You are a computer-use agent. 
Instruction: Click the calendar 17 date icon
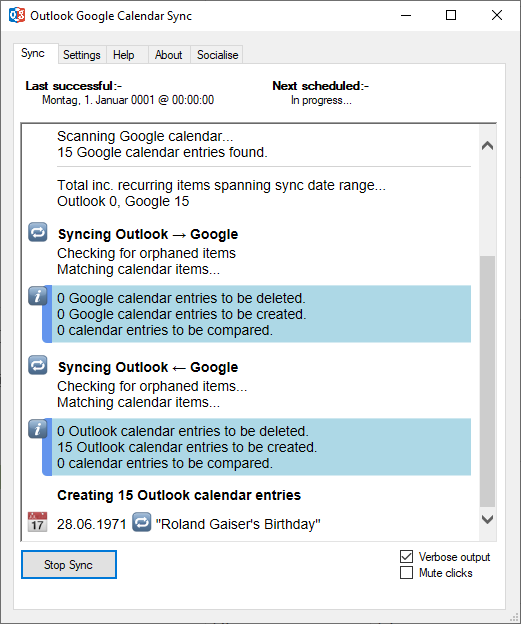tap(37, 522)
